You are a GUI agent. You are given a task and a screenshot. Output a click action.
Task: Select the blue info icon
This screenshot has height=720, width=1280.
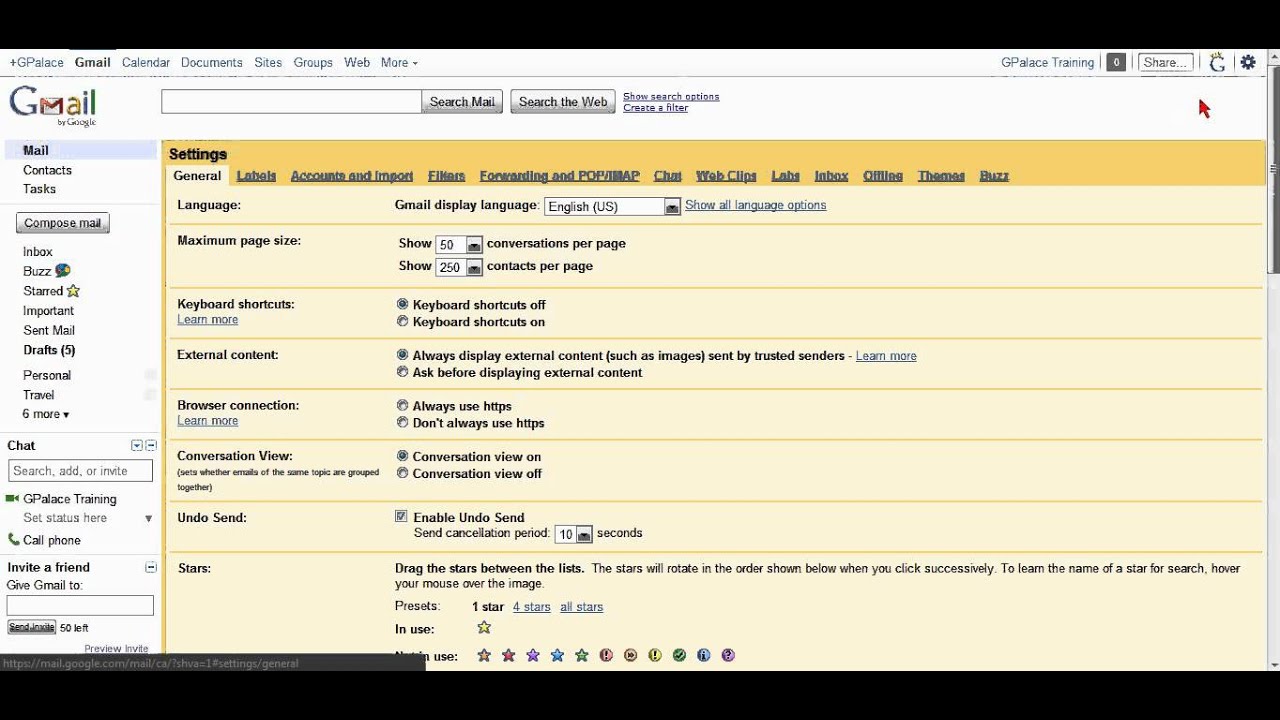click(x=704, y=656)
